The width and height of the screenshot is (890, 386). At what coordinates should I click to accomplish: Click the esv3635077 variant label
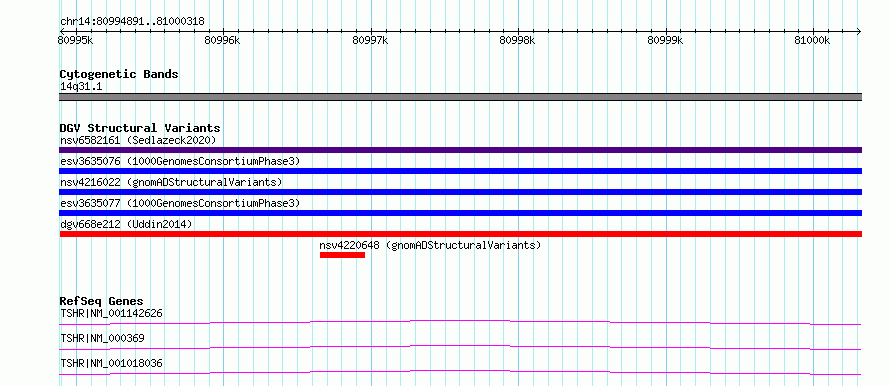click(x=180, y=203)
